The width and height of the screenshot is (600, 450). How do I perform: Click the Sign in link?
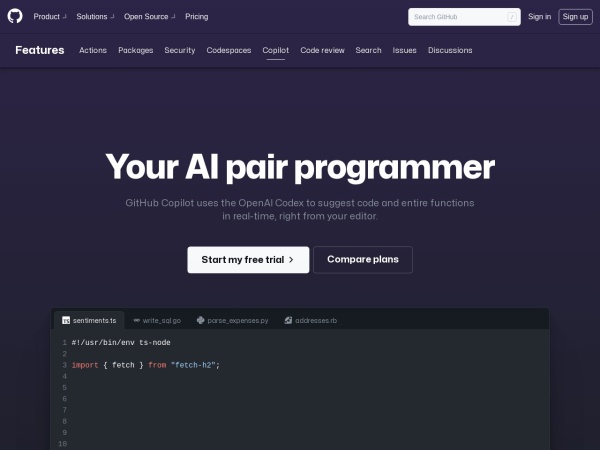pyautogui.click(x=539, y=17)
